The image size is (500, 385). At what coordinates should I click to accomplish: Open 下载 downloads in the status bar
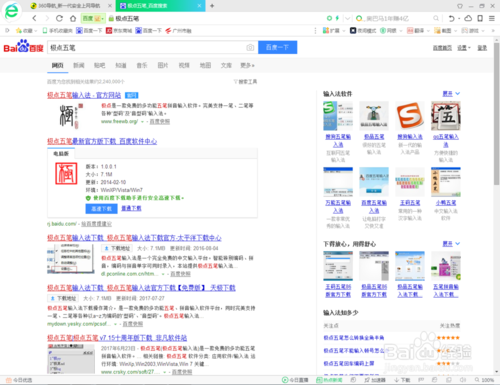[x=402, y=380]
